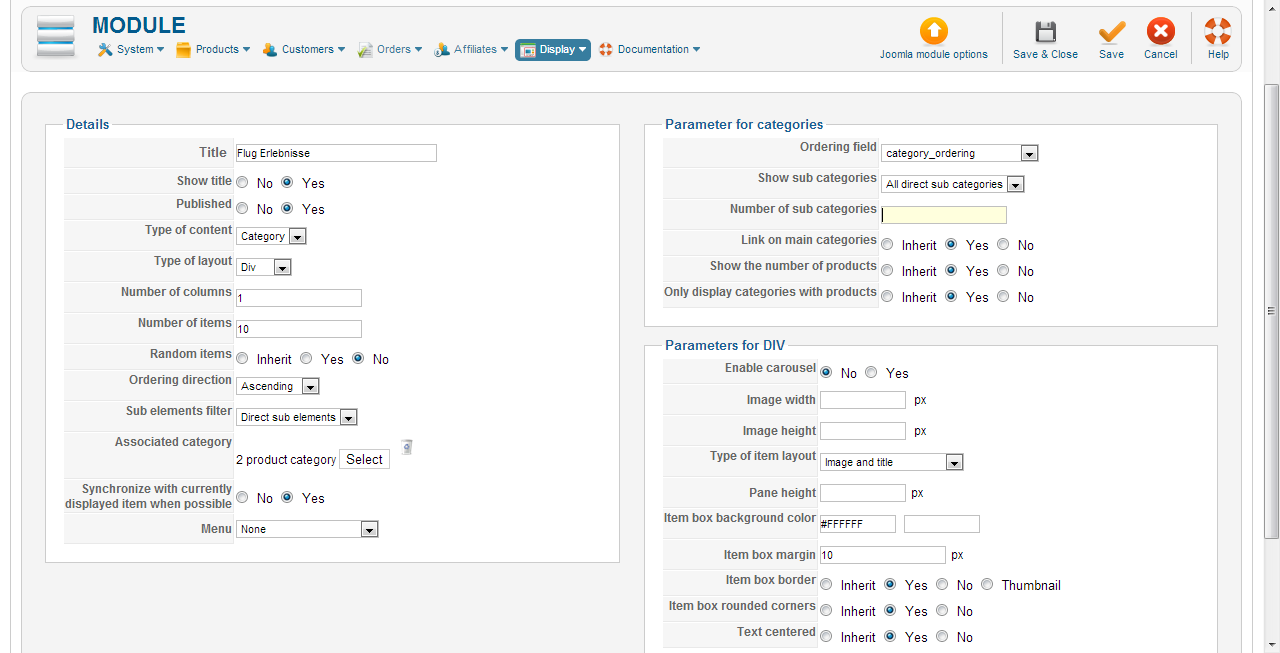Click the Save & Close floppy disk icon
The image size is (1280, 653).
1045,32
